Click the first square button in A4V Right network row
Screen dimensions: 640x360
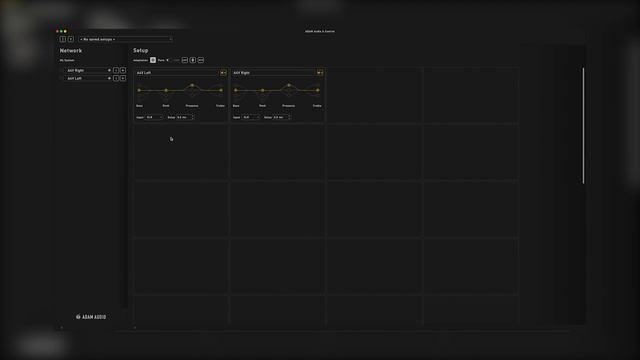(116, 70)
